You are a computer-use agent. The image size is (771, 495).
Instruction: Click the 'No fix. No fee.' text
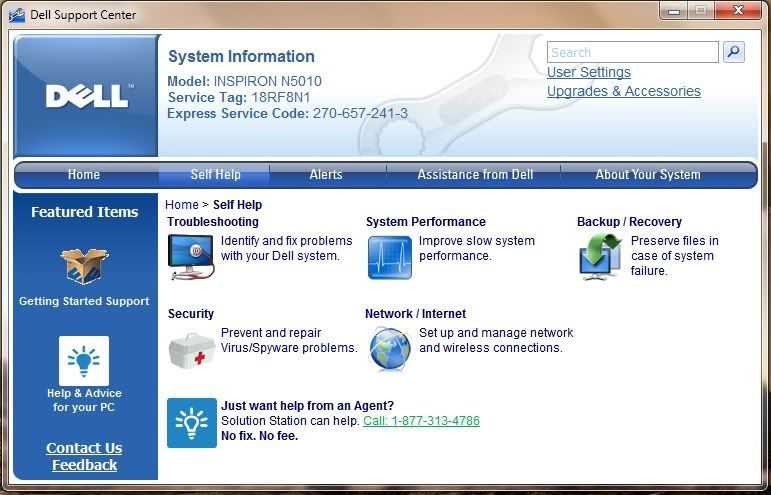[x=260, y=436]
